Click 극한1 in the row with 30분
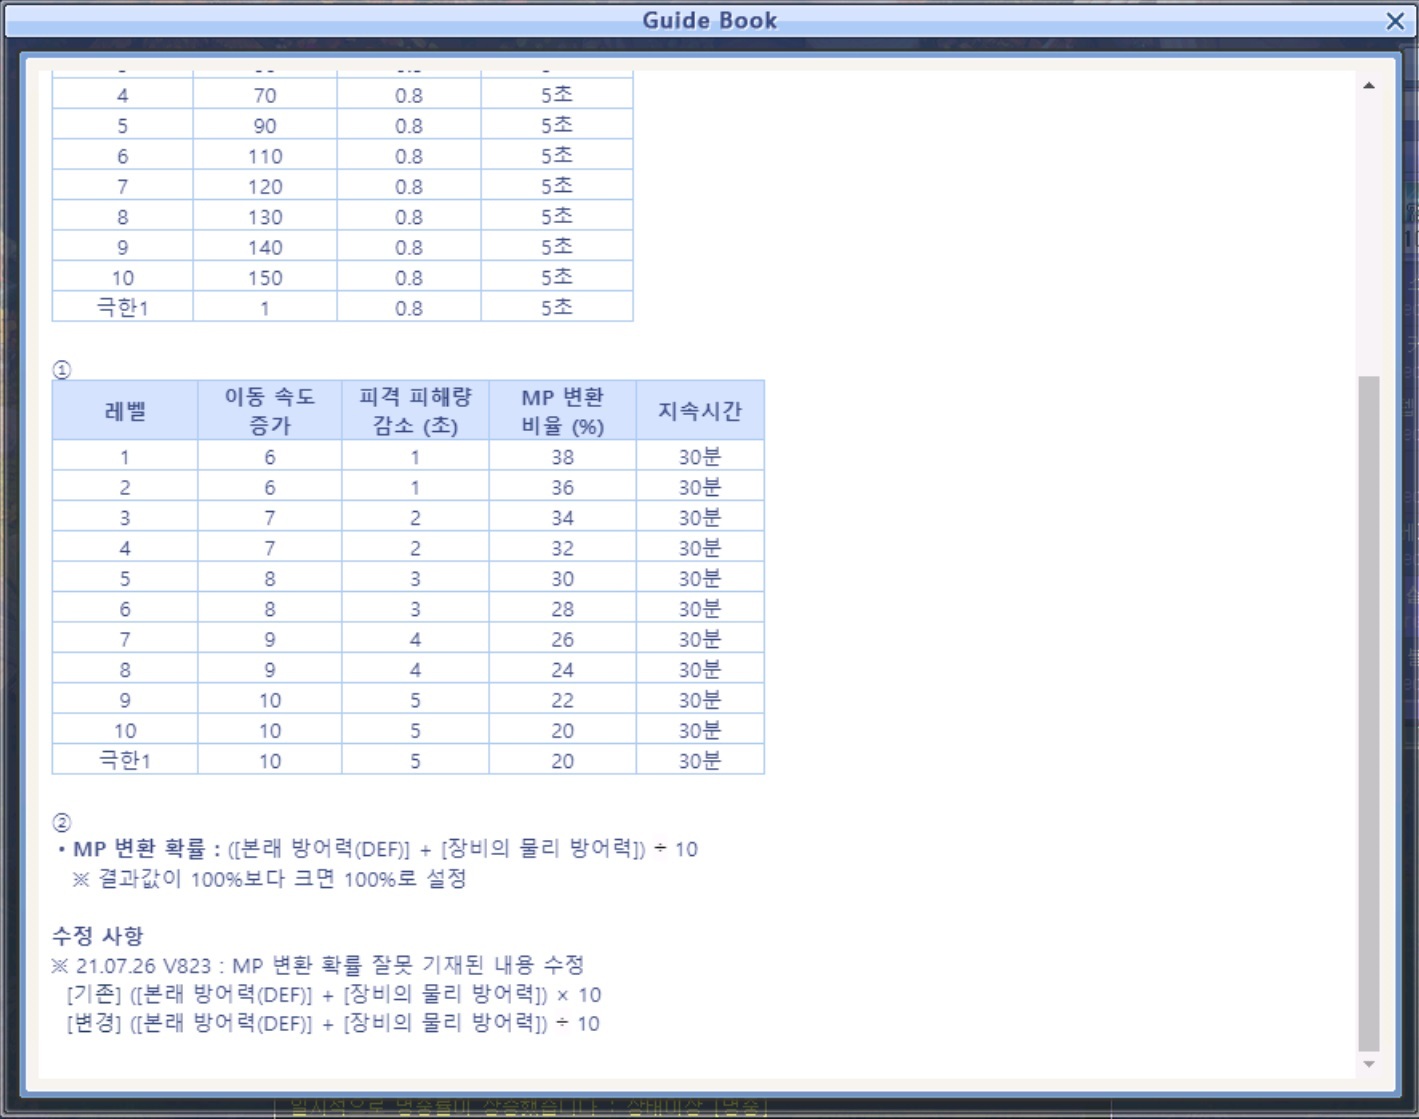The width and height of the screenshot is (1419, 1119). (x=125, y=761)
